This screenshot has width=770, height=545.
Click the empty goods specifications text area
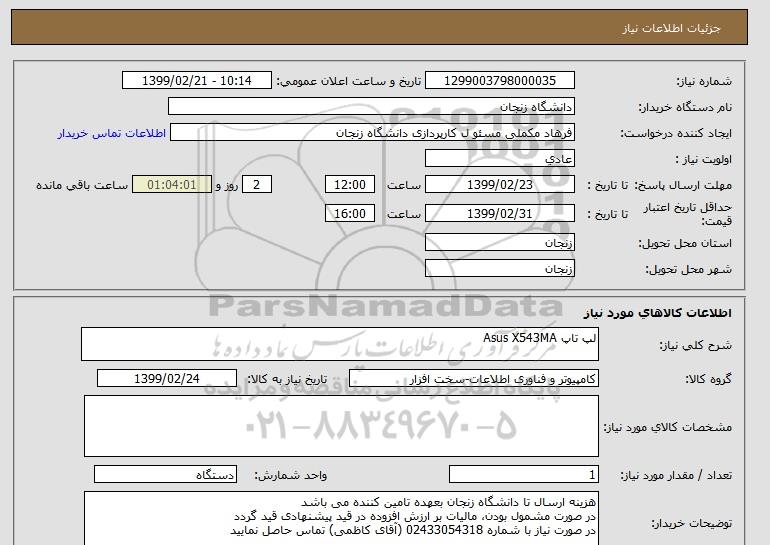(341, 426)
